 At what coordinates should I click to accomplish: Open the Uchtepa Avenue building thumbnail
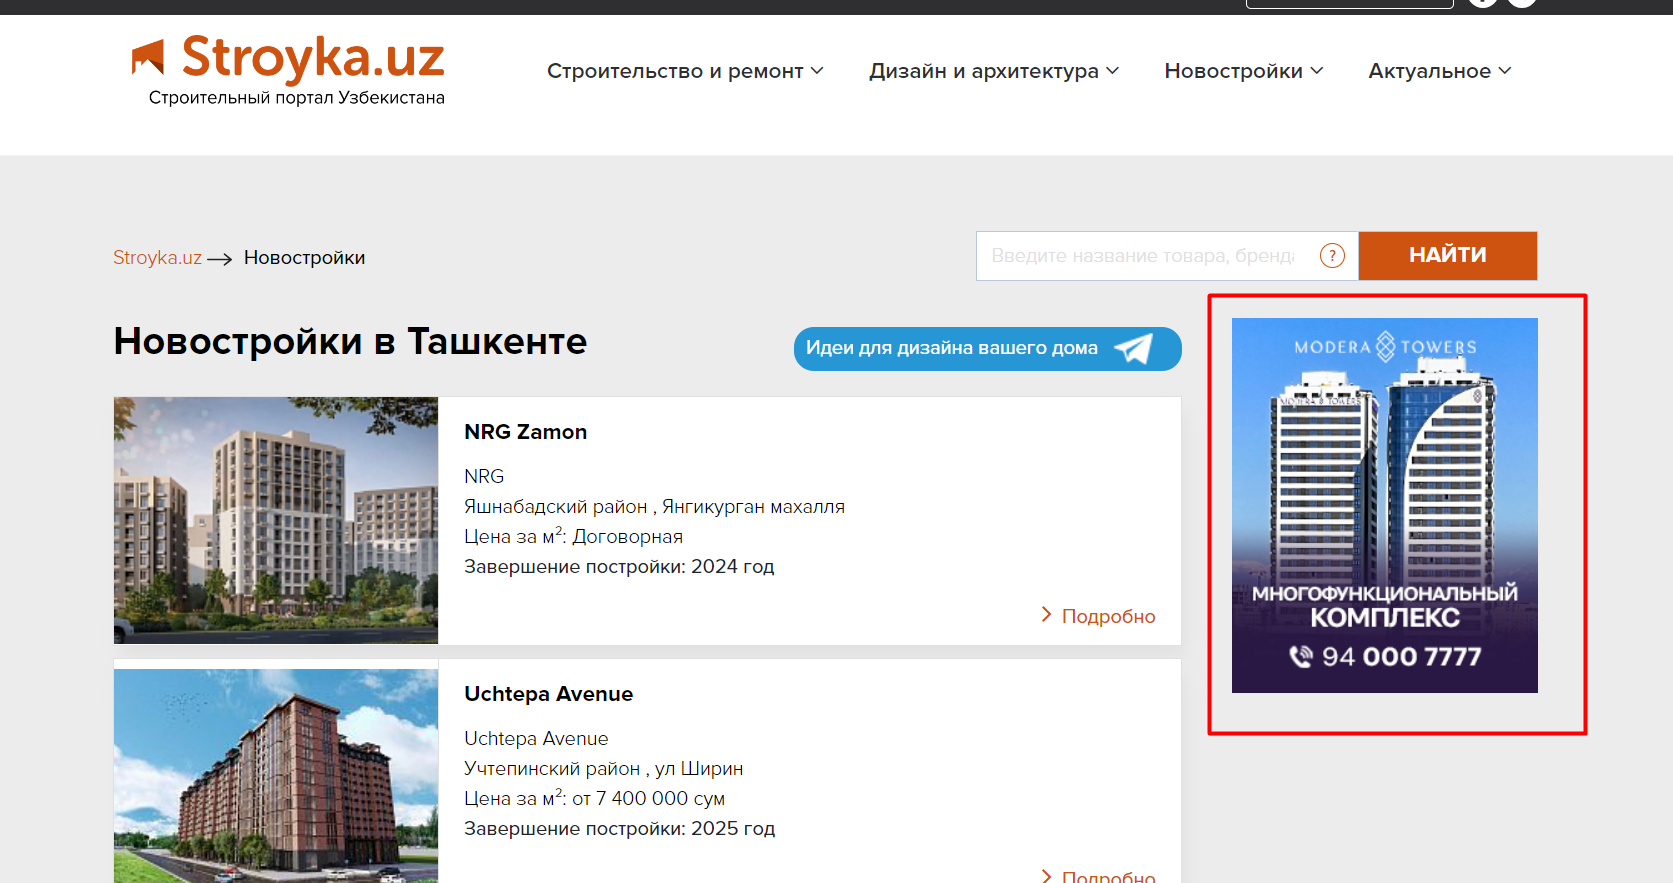tap(276, 776)
